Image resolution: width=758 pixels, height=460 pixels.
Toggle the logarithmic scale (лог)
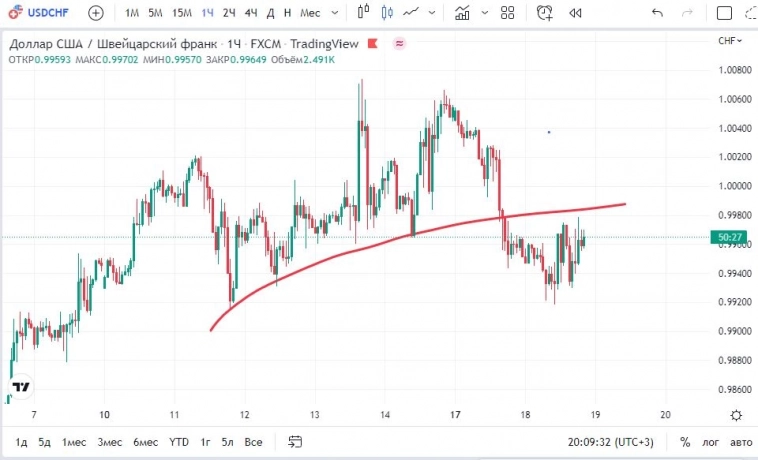coord(711,442)
